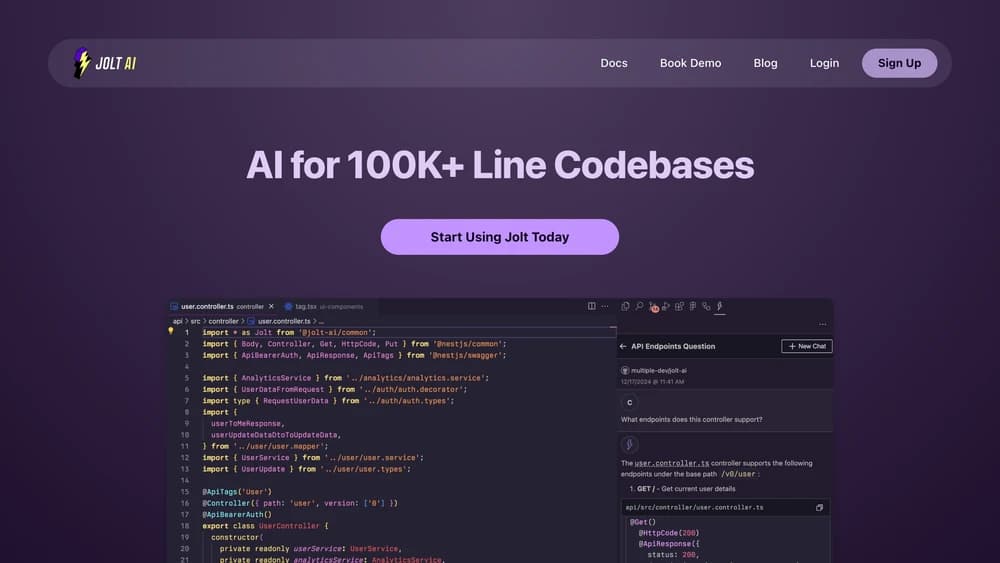Click the headline 'AI for 100K+ Line Codebases'

(500, 165)
